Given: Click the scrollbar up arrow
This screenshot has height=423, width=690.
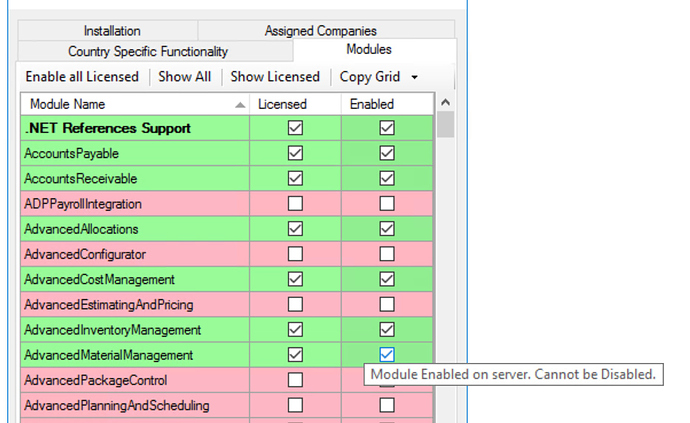Looking at the screenshot, I should pyautogui.click(x=445, y=103).
